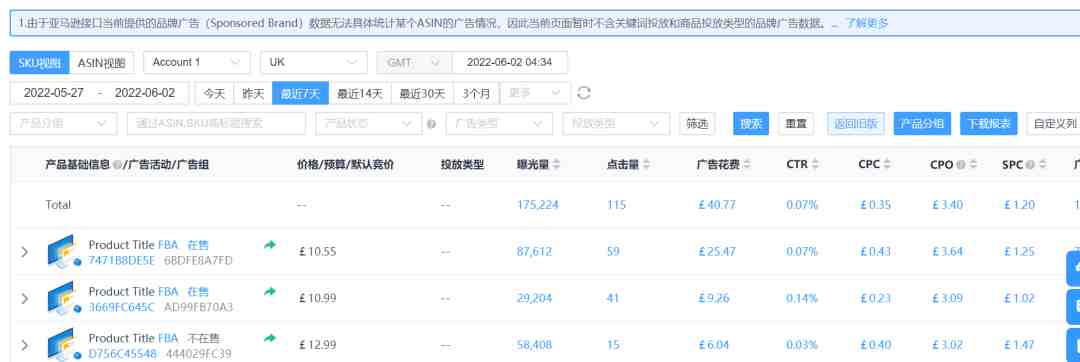Select the 最近7天 date range
The height and width of the screenshot is (362, 1080).
300,93
